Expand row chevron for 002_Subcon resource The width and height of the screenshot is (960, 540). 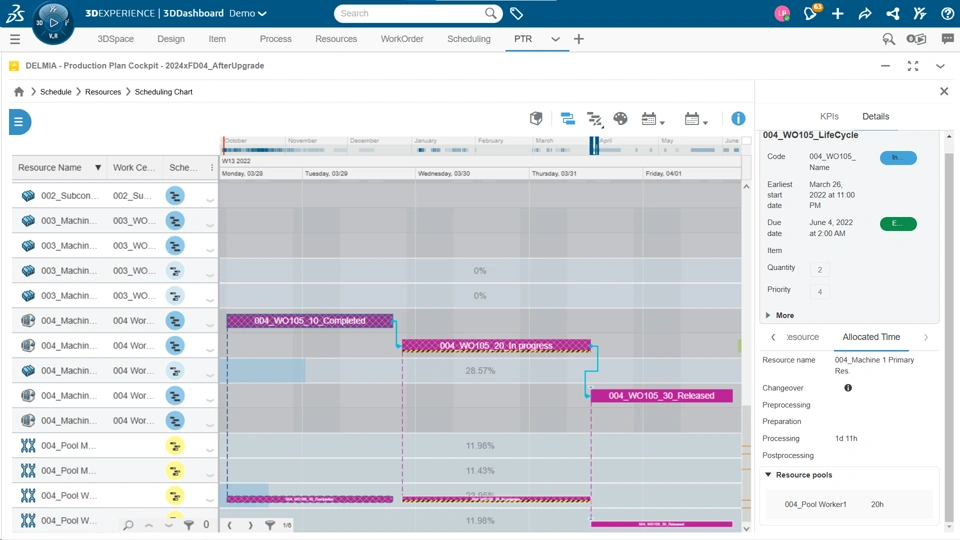point(210,199)
